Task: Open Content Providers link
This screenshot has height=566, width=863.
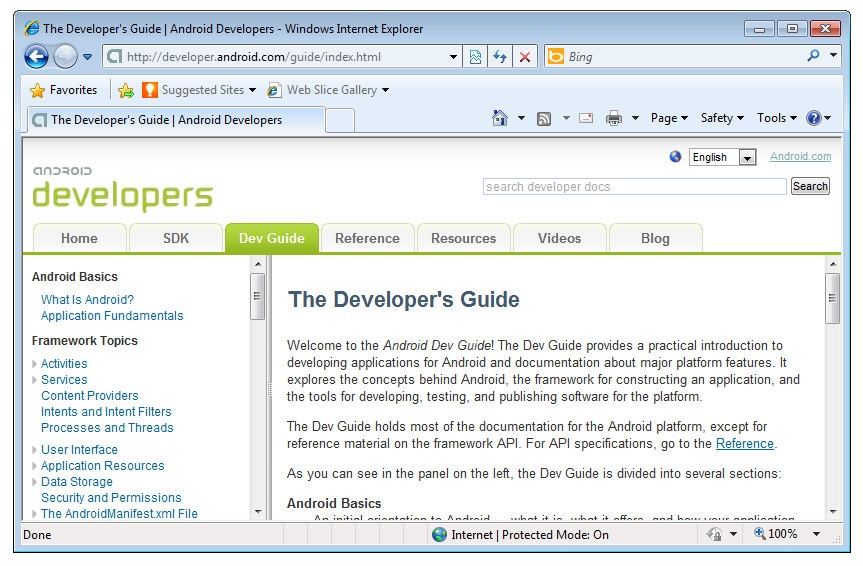Action: 90,396
